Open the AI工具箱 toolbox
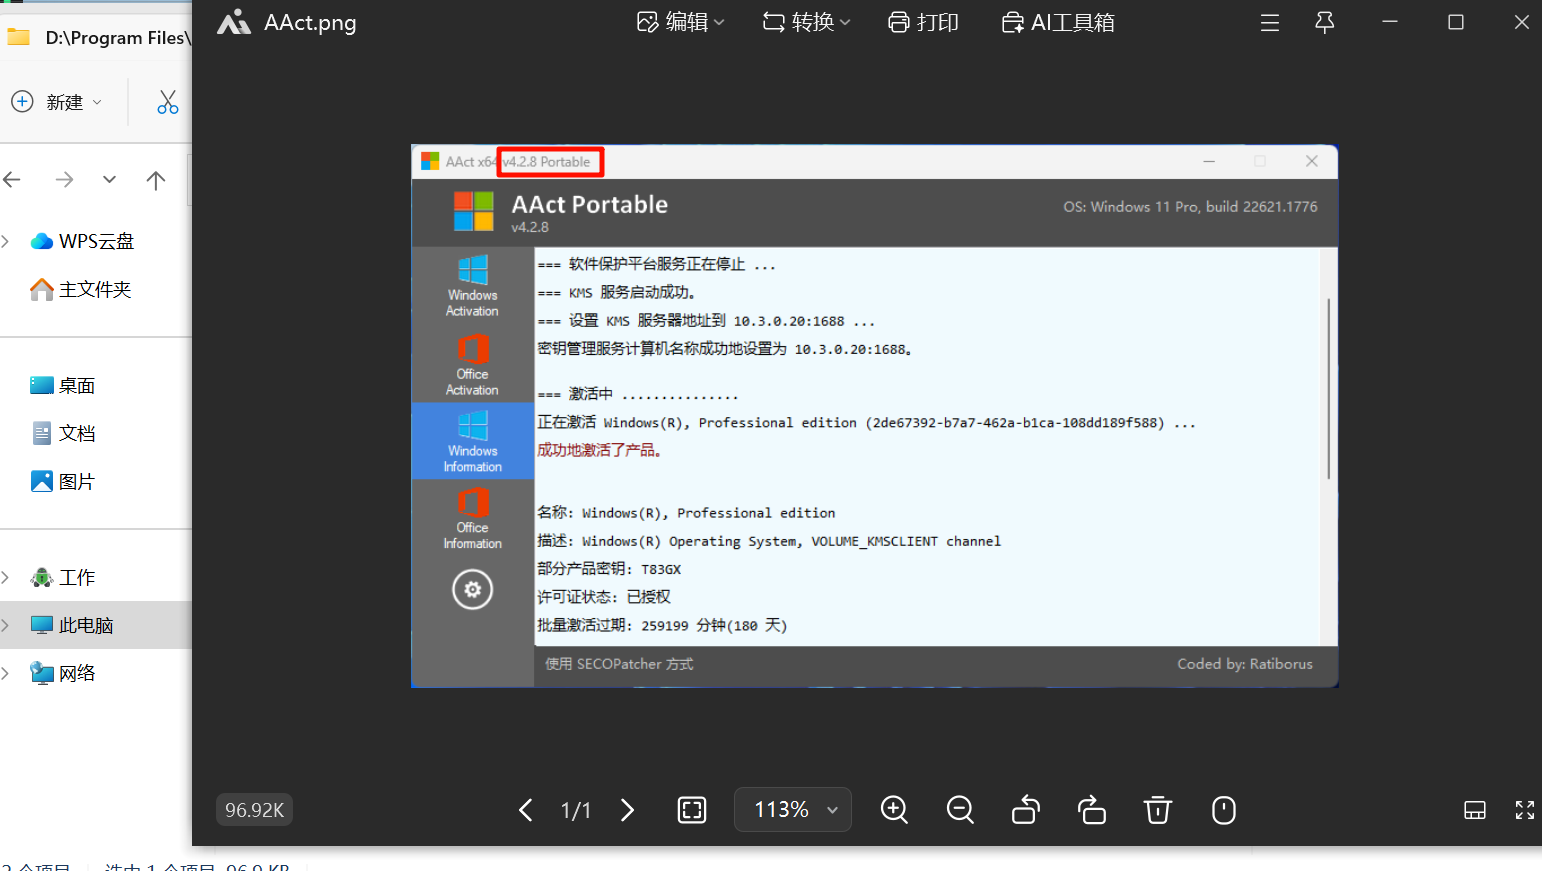The height and width of the screenshot is (871, 1542). point(1058,22)
